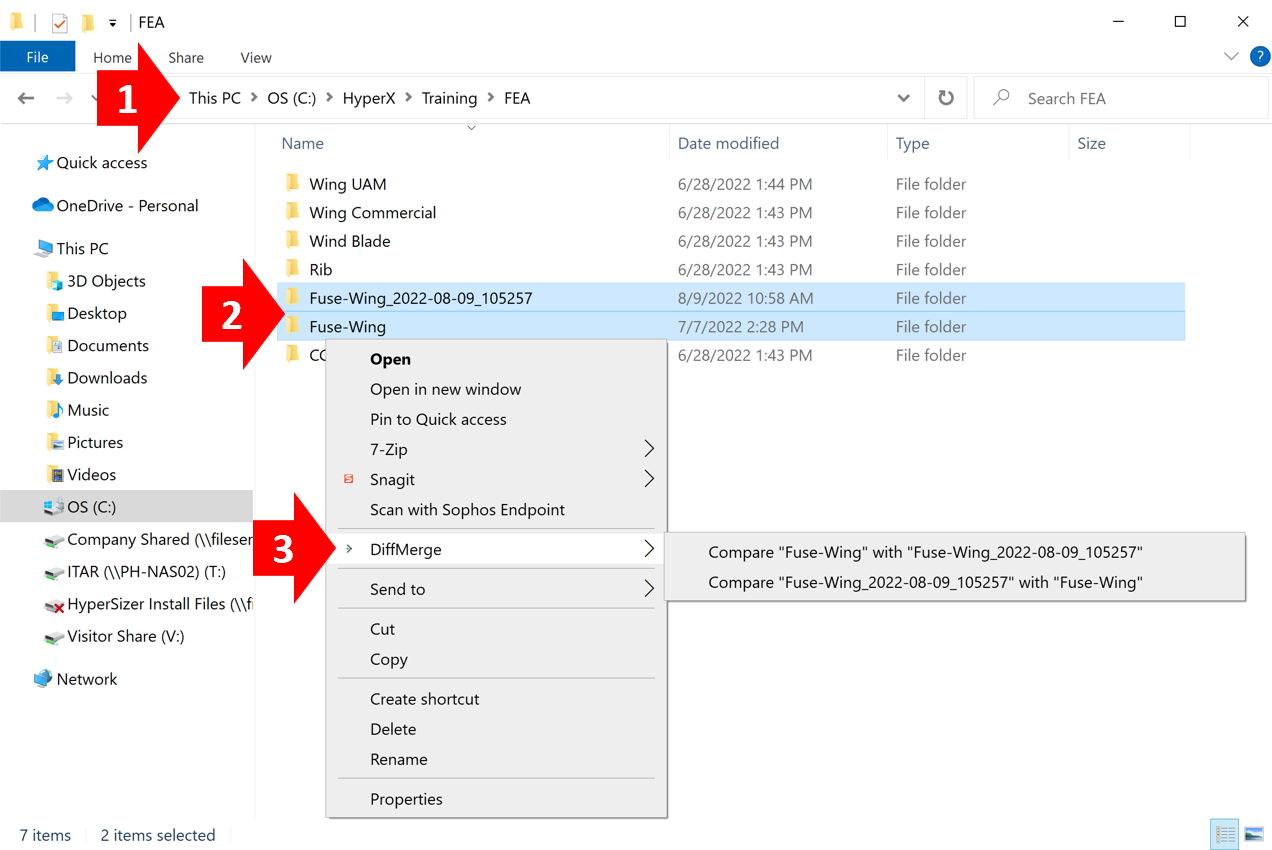Image resolution: width=1272 pixels, height=850 pixels.
Task: Select the Wing Commercial folder
Action: point(730,212)
